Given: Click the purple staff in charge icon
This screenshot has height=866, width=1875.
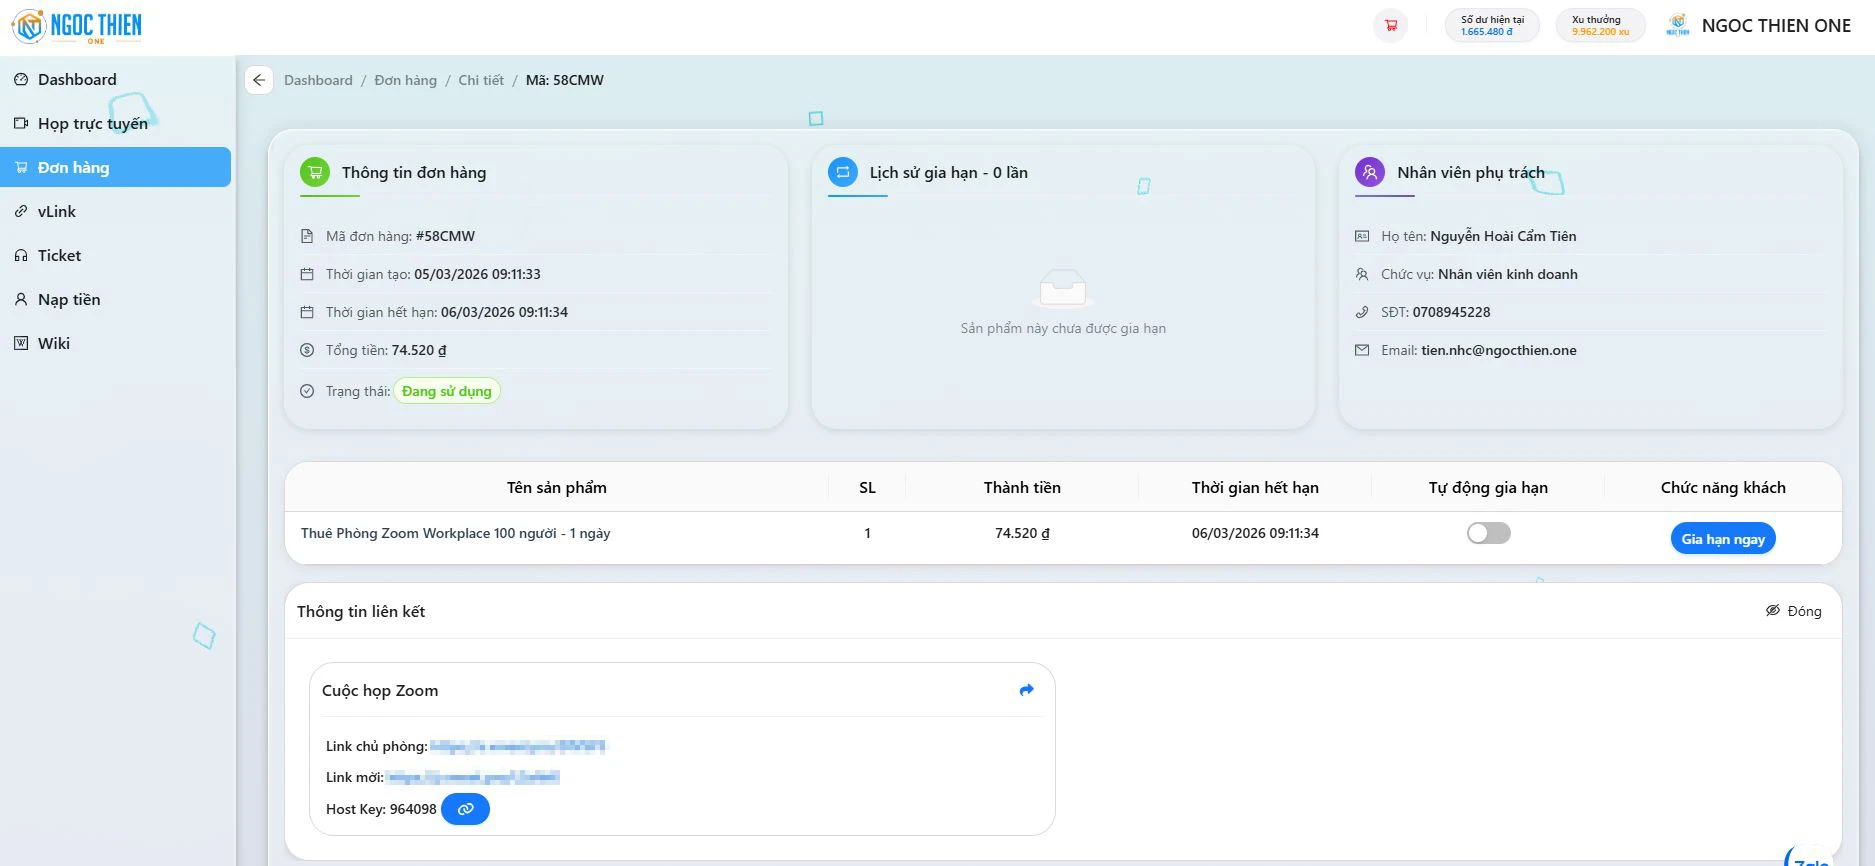Looking at the screenshot, I should pyautogui.click(x=1369, y=172).
